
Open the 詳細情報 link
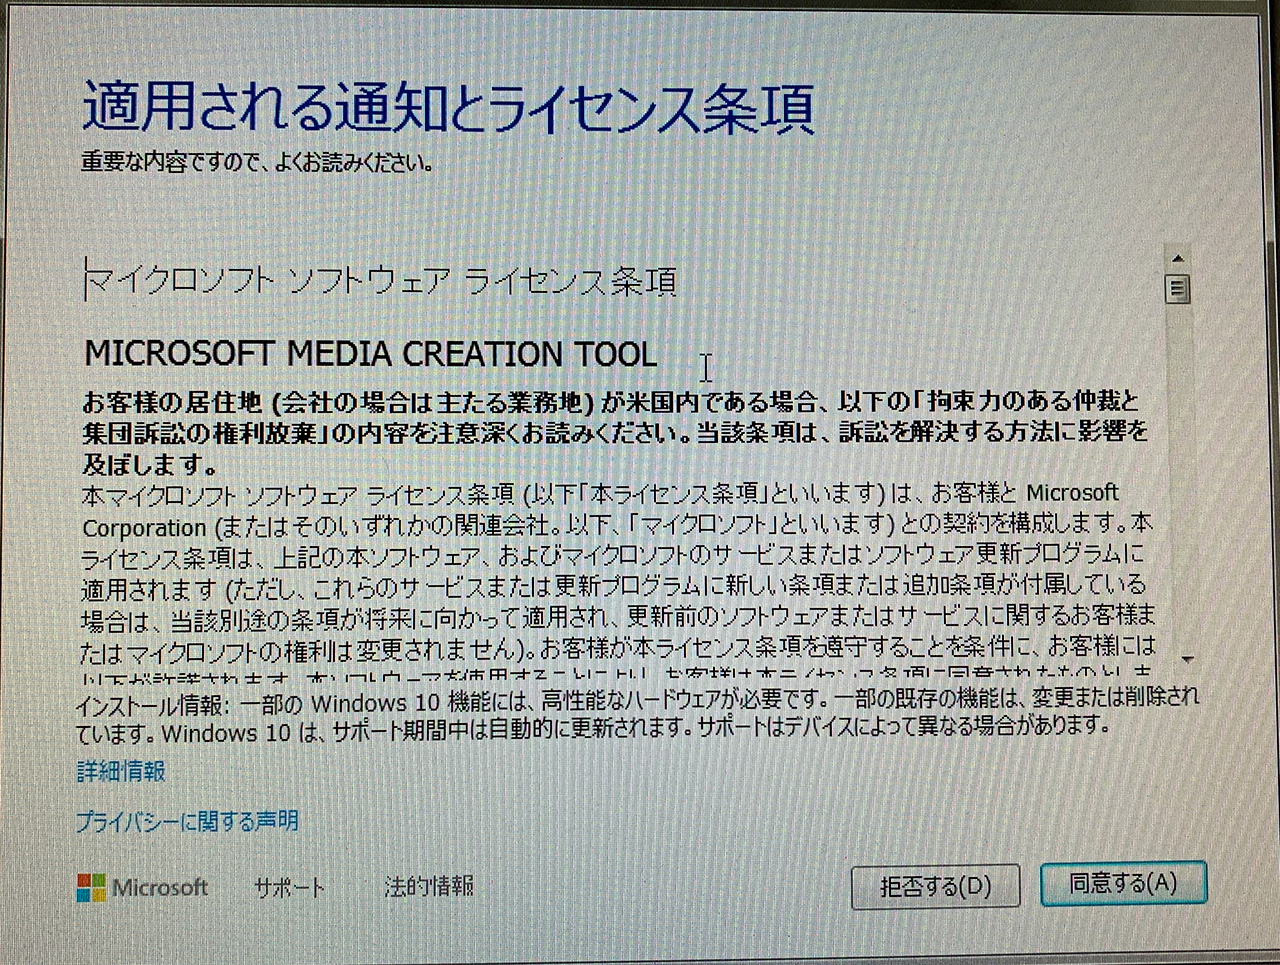121,771
